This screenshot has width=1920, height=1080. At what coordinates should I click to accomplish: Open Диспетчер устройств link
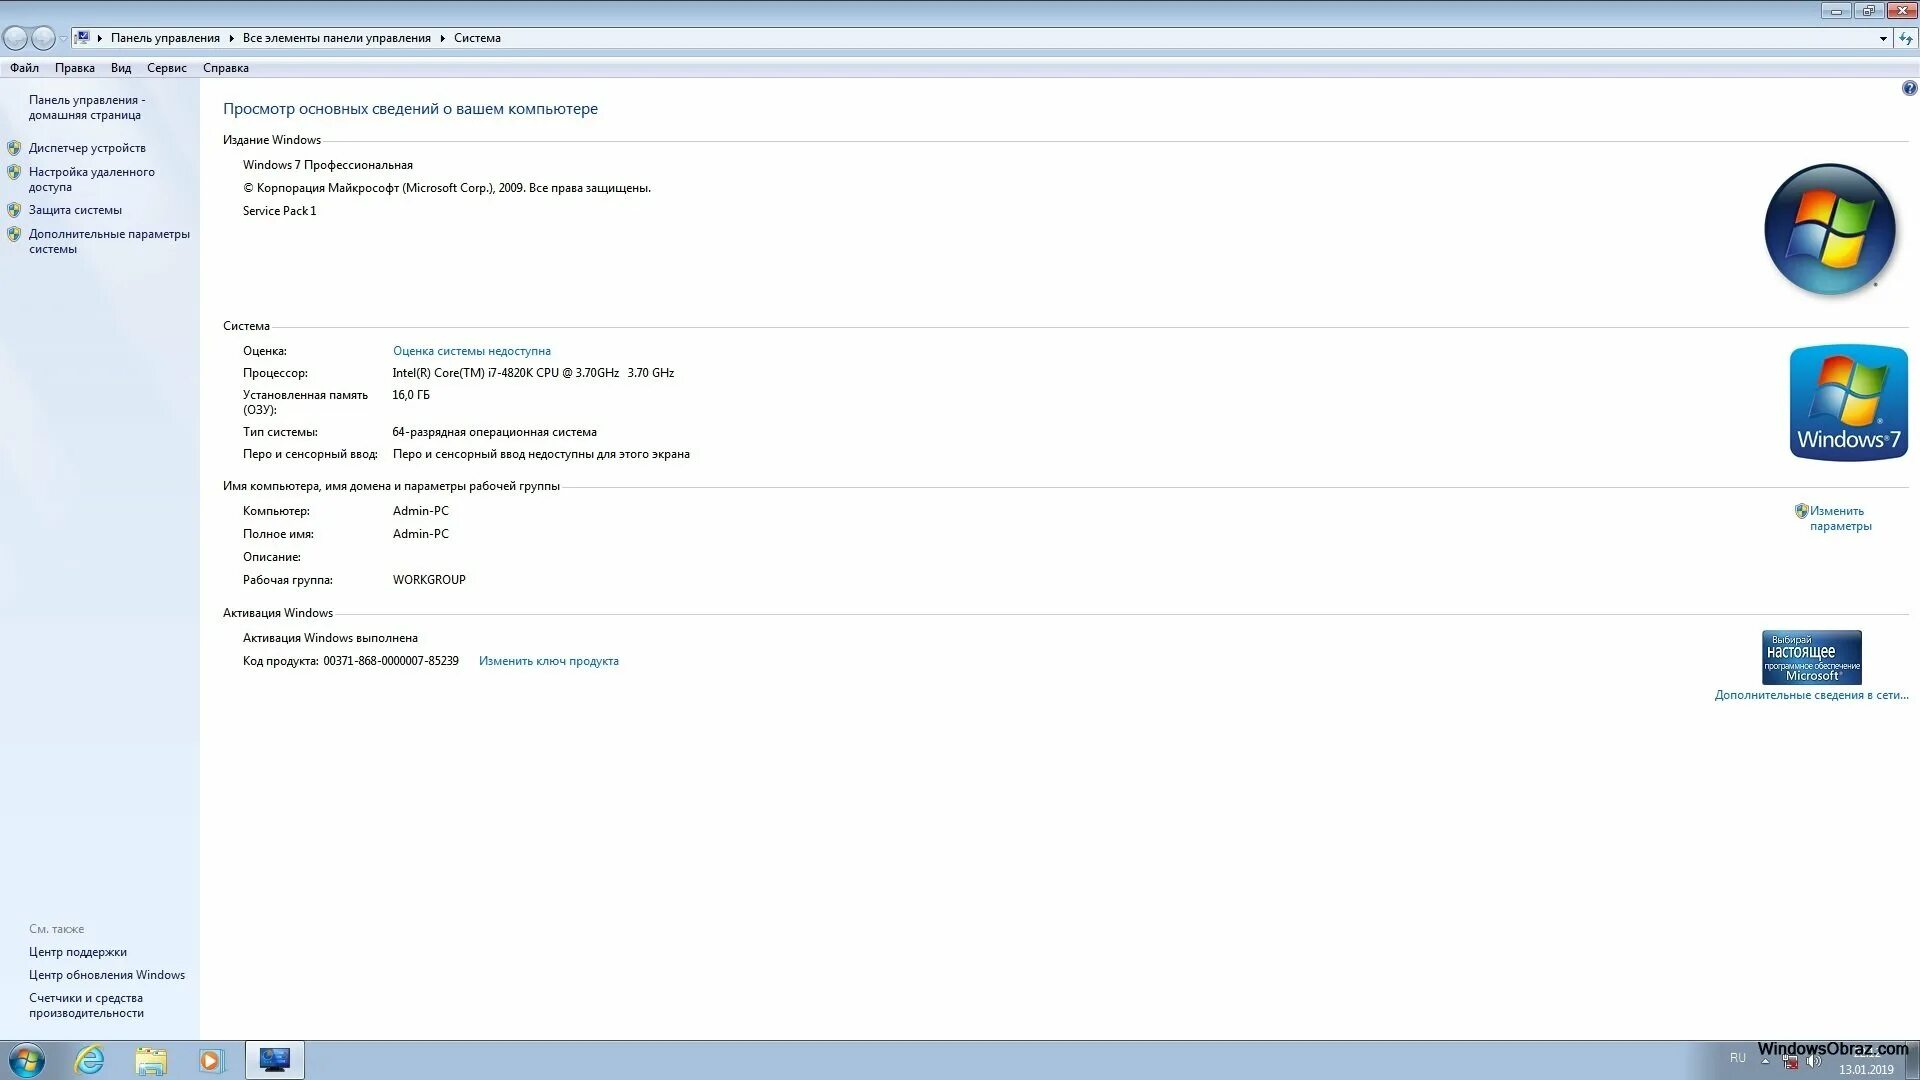(x=87, y=148)
